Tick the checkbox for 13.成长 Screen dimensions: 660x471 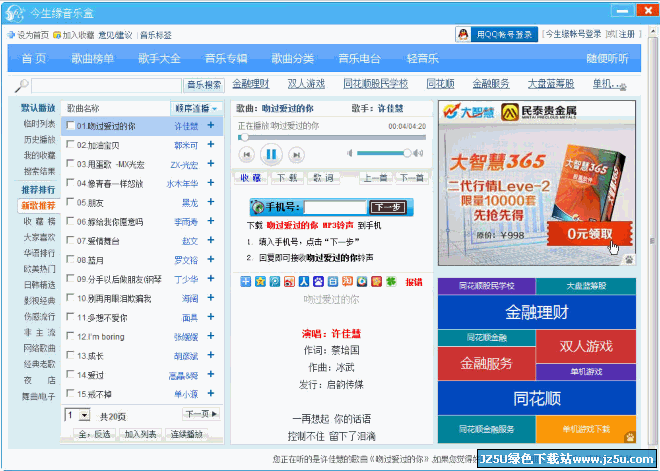point(70,355)
